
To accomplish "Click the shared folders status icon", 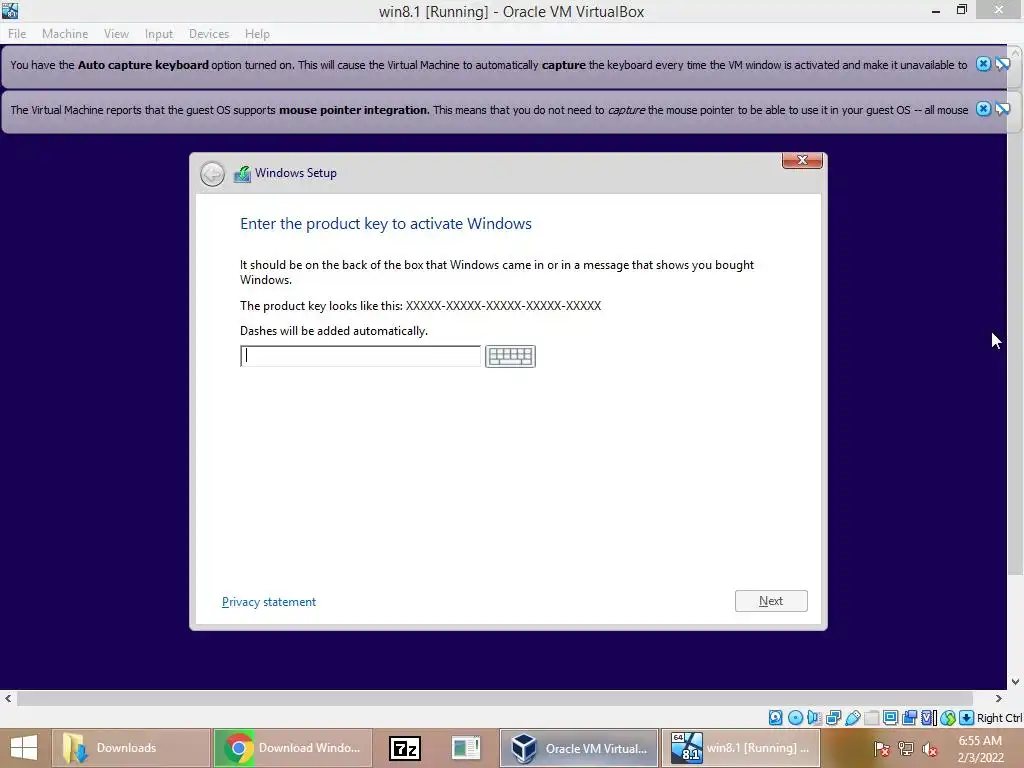I will (871, 718).
